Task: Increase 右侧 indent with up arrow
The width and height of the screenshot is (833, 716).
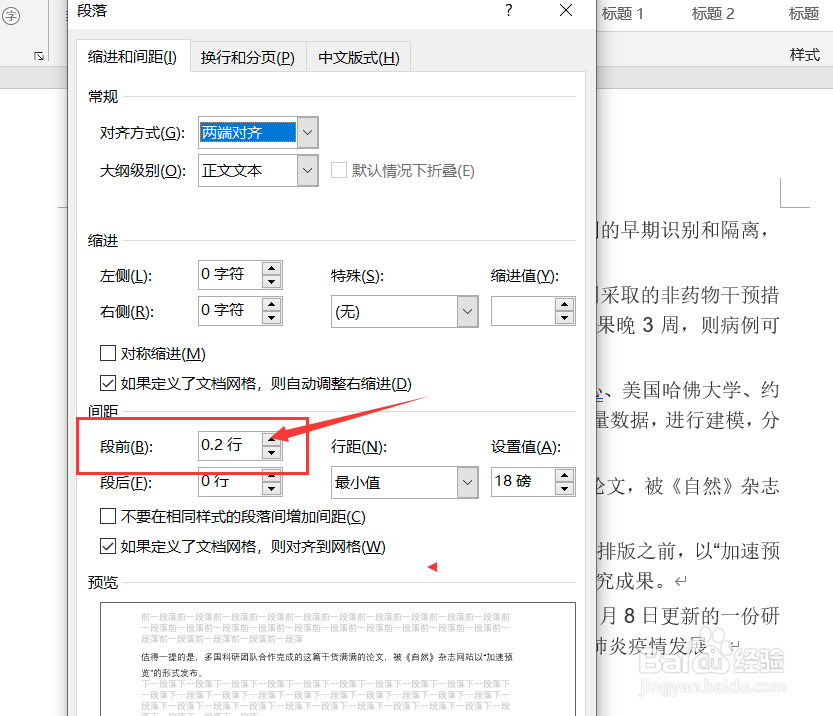Action: (x=272, y=305)
